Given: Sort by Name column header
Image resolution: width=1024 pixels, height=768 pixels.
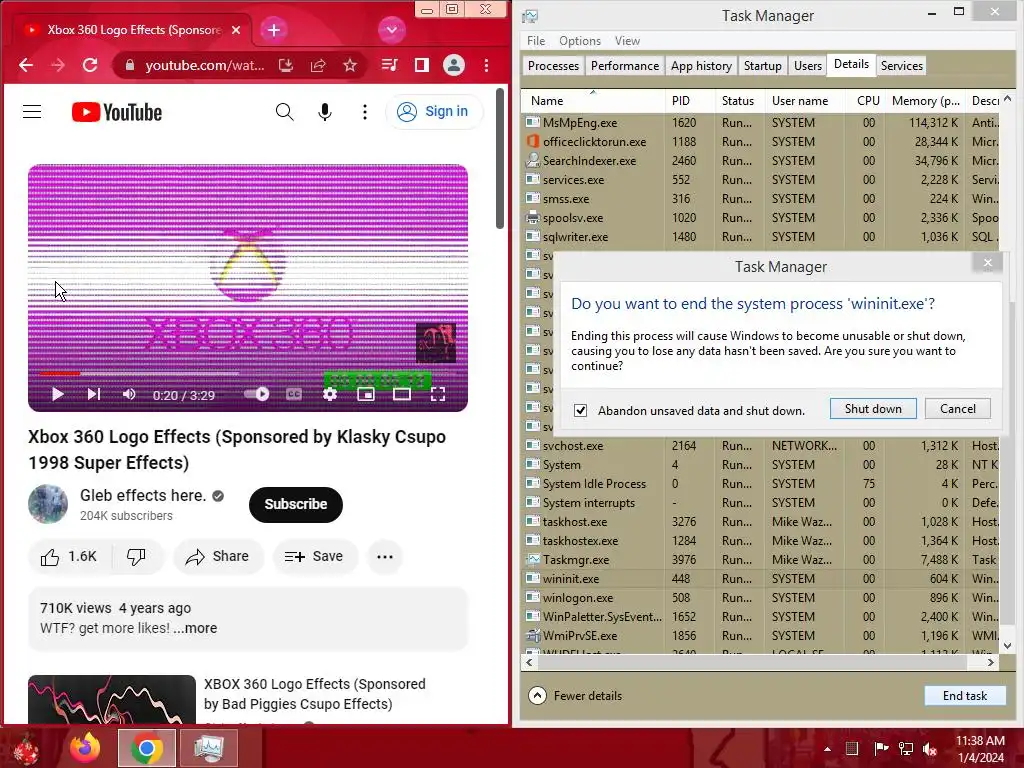Looking at the screenshot, I should click(593, 101).
